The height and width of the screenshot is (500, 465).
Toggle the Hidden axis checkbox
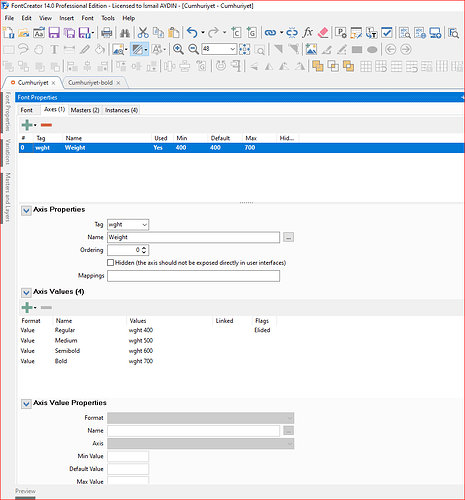pyautogui.click(x=110, y=263)
